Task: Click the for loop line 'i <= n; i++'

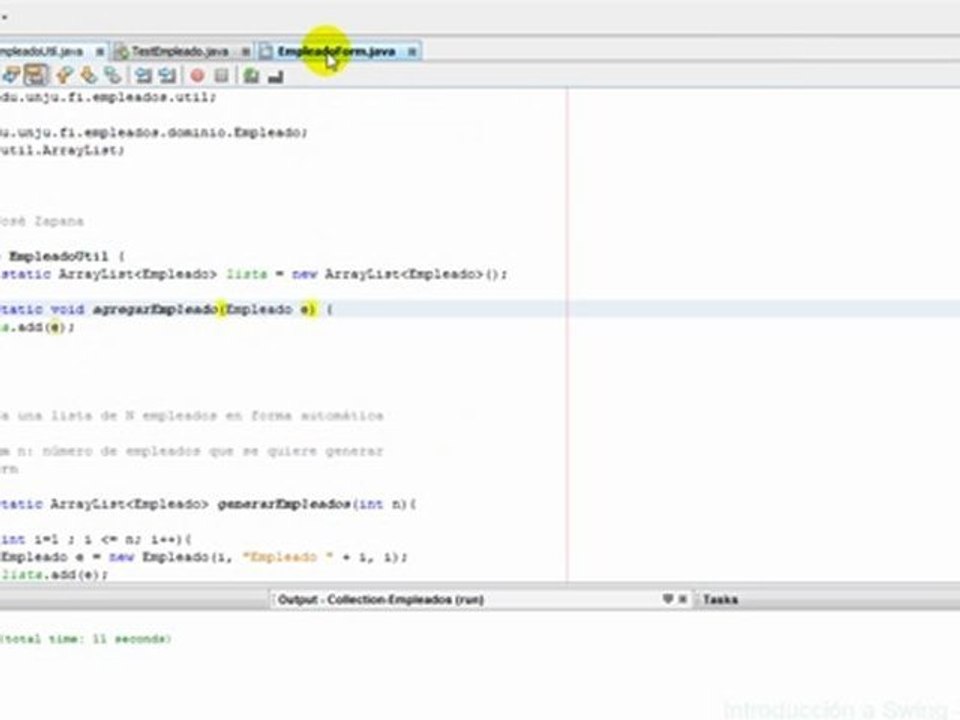Action: (96, 539)
